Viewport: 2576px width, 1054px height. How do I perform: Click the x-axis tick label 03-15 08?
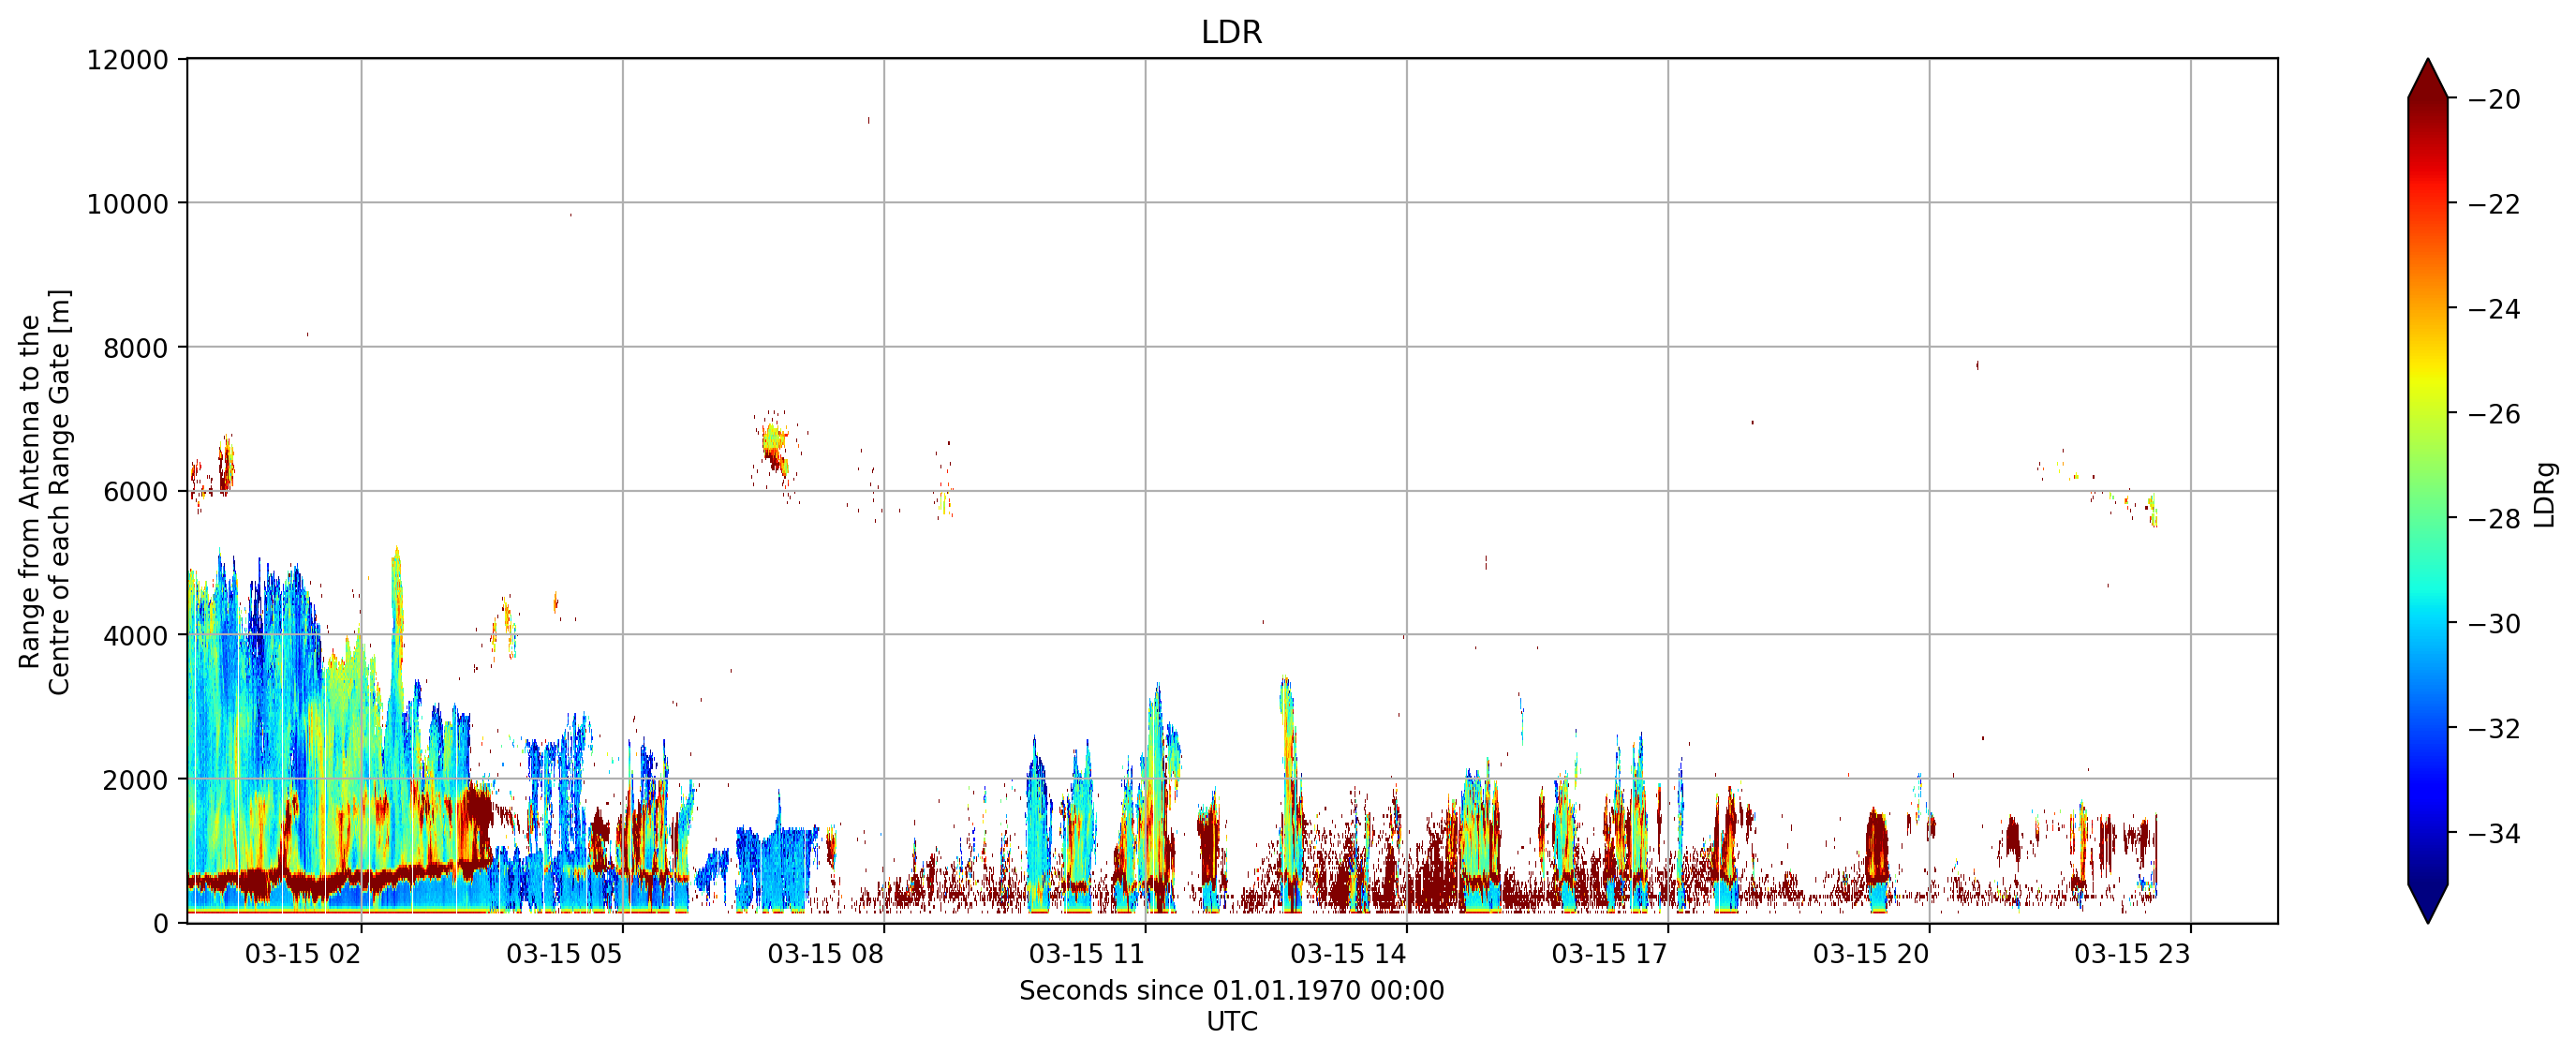coord(825,954)
